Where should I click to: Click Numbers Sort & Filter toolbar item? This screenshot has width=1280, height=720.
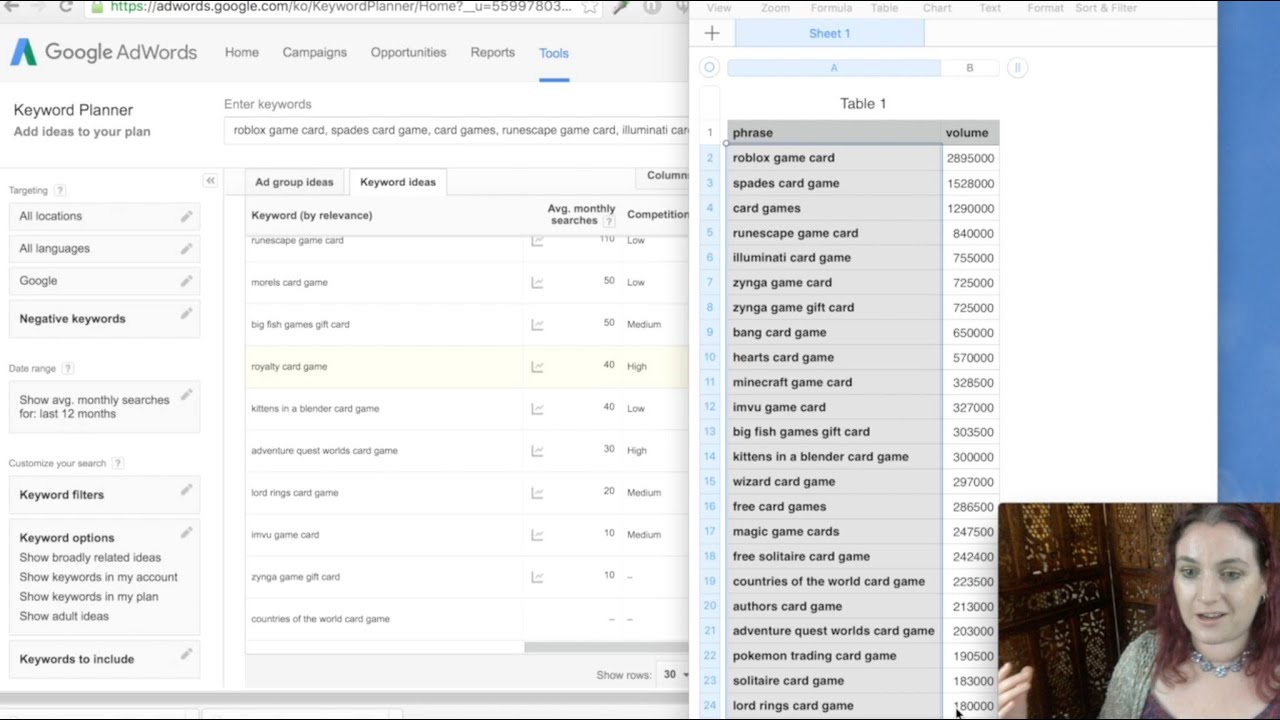click(1106, 7)
